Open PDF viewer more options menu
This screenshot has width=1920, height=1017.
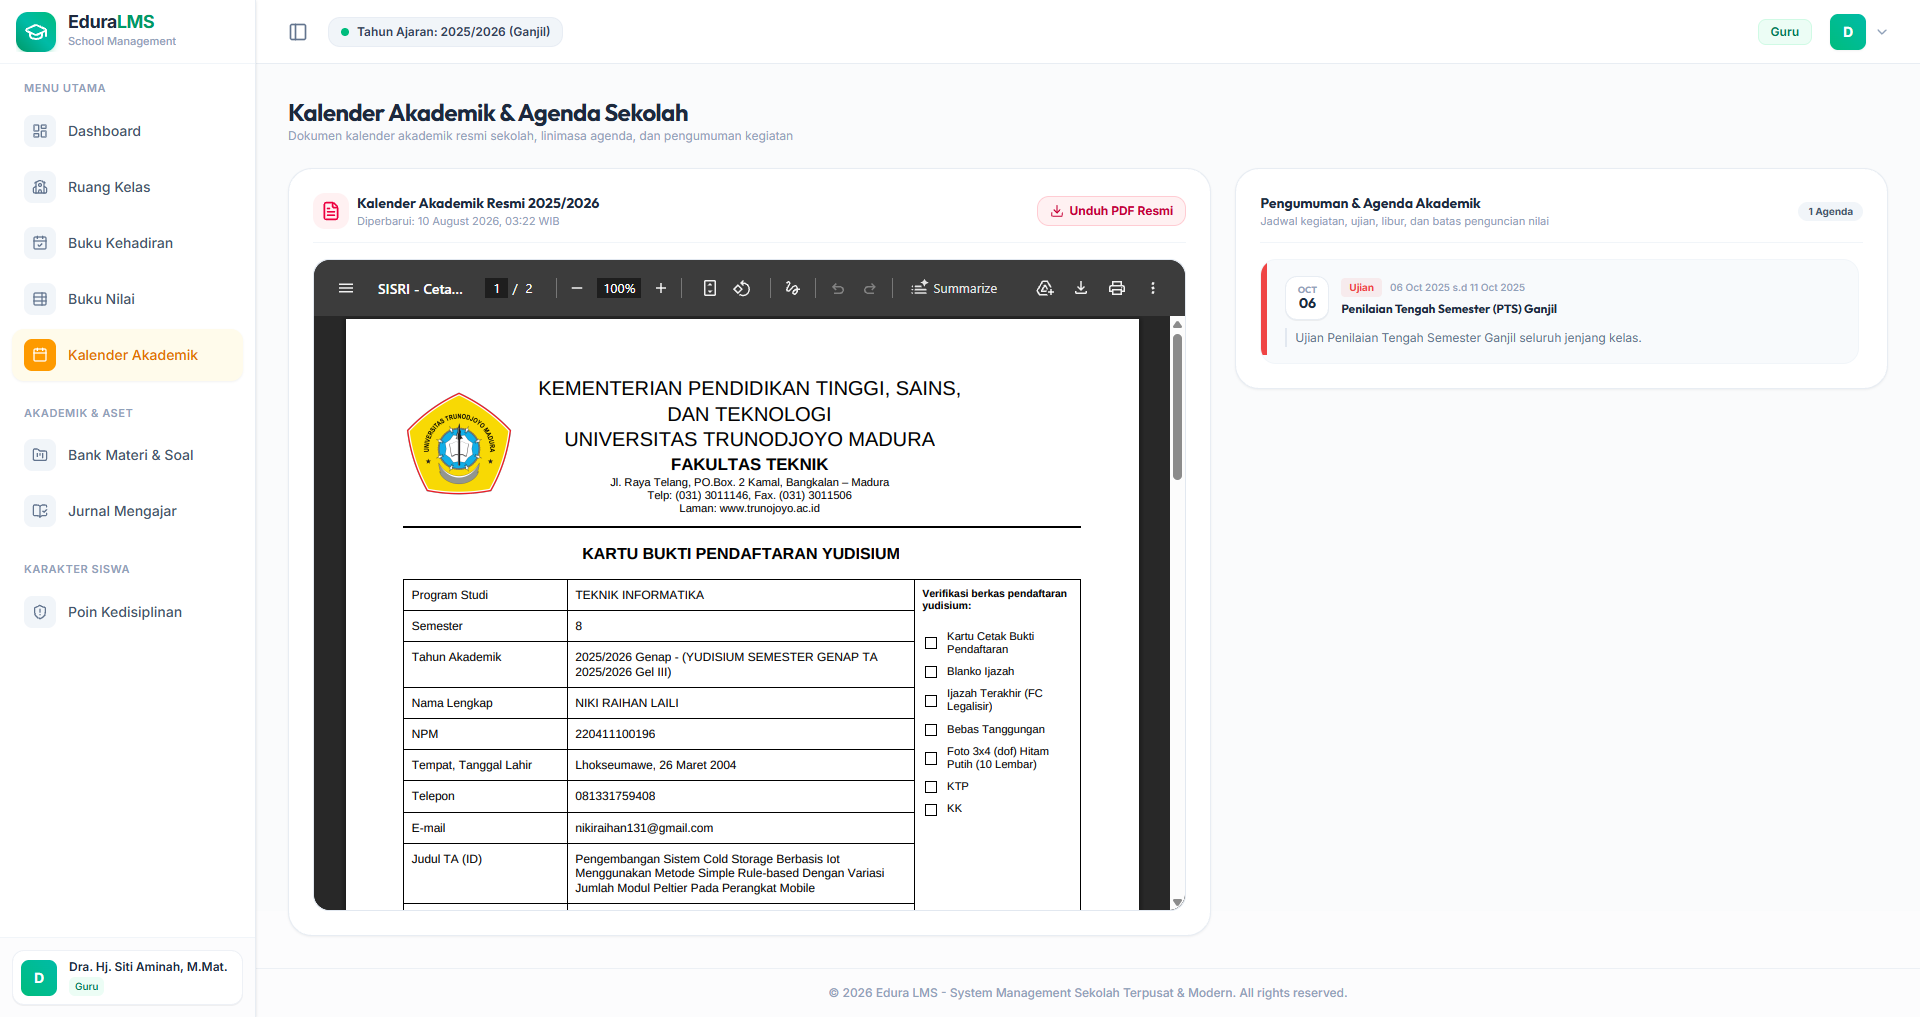[x=1153, y=288]
